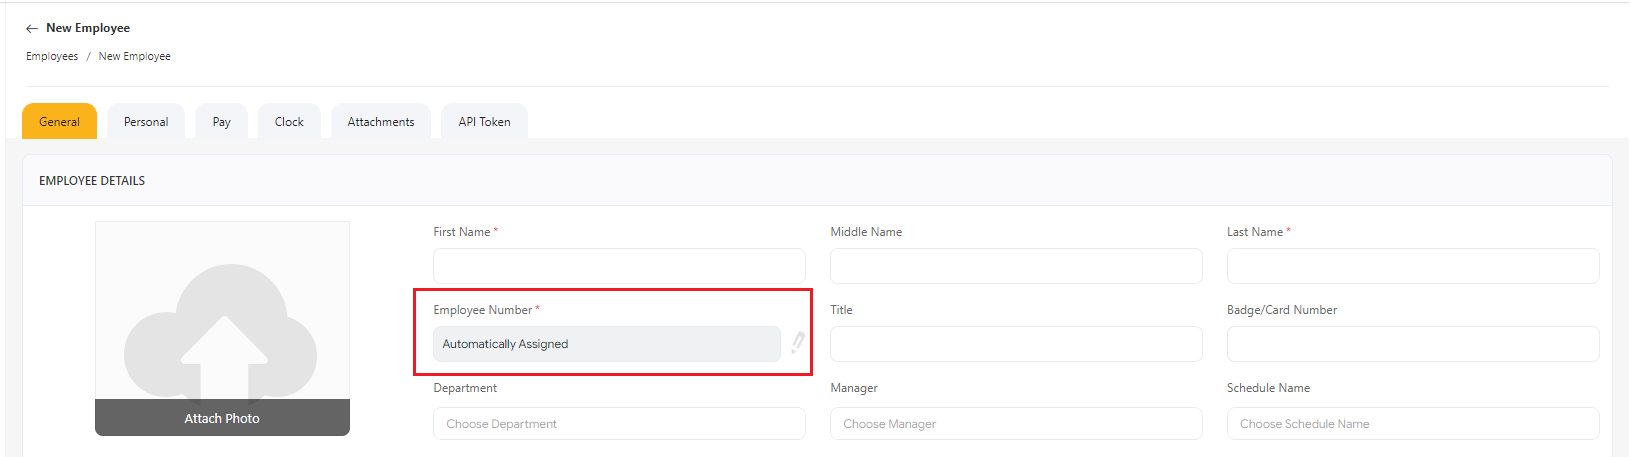This screenshot has height=457, width=1630.
Task: Switch to the General tab
Action: (x=59, y=122)
